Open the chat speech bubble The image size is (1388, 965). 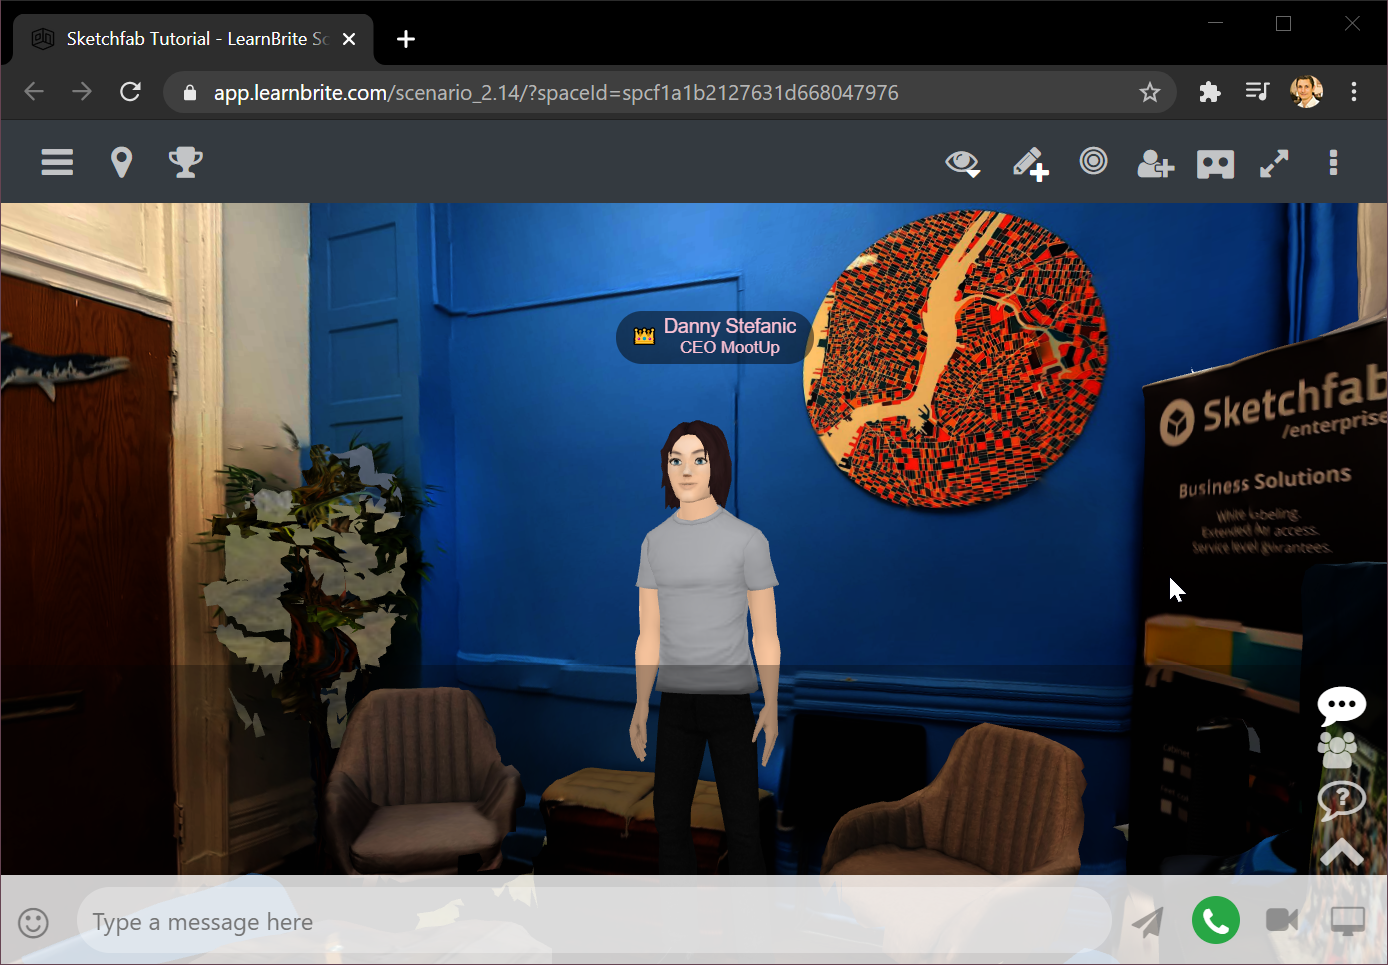[1342, 706]
